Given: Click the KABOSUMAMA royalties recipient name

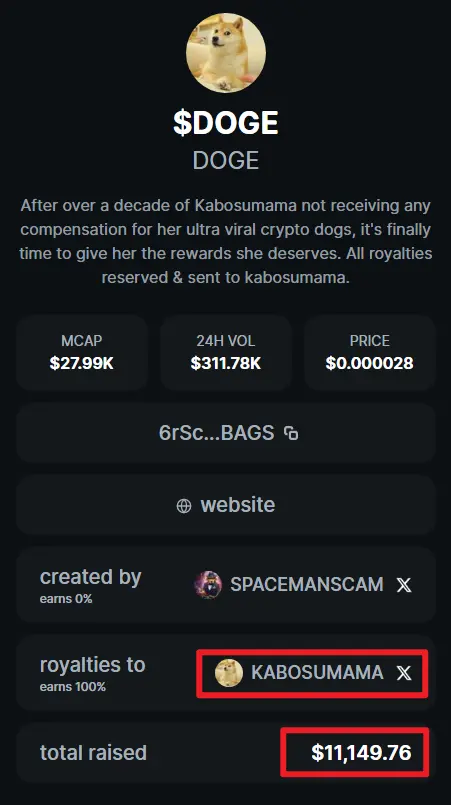Looking at the screenshot, I should coord(317,673).
